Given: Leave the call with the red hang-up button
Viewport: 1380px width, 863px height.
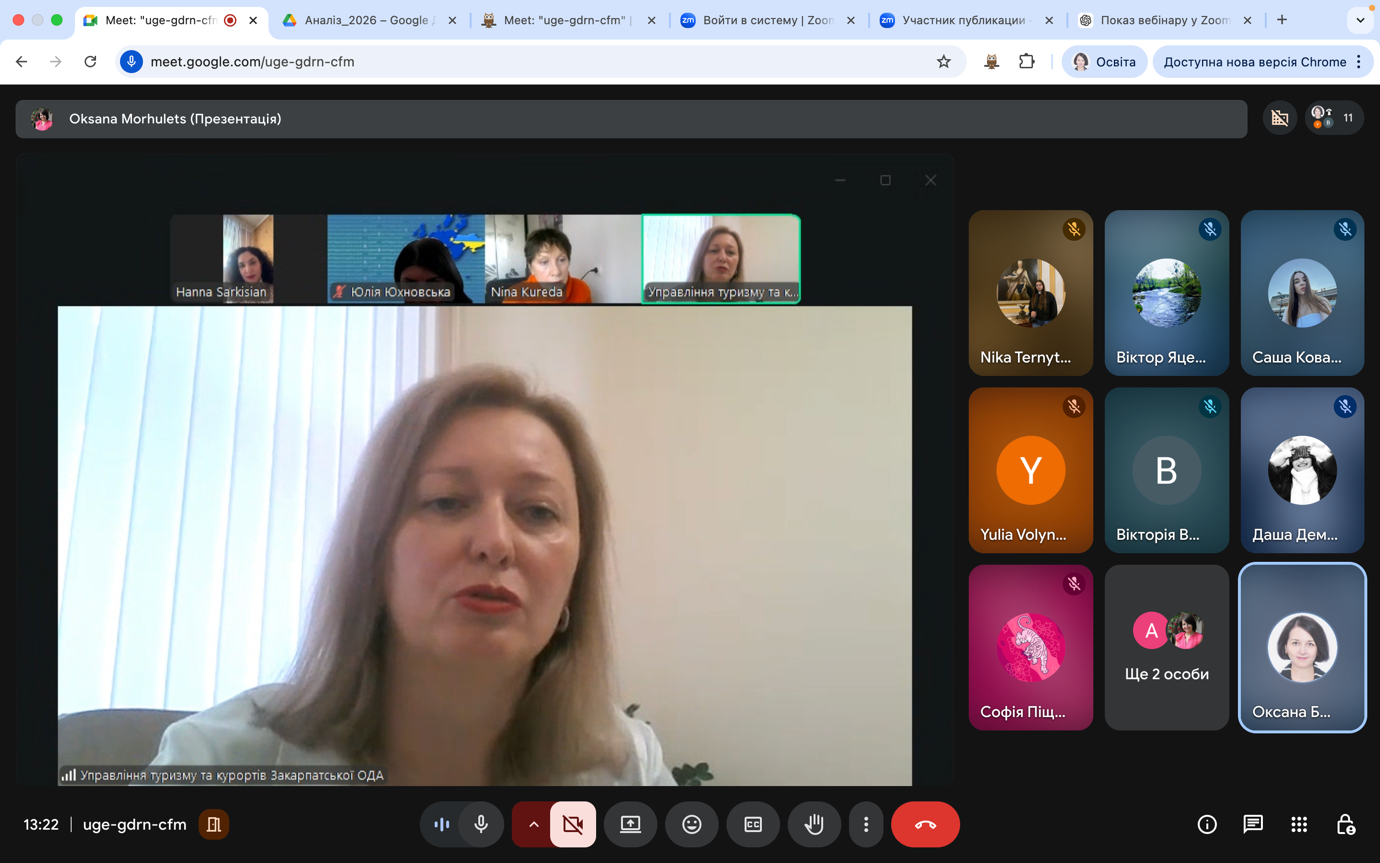Looking at the screenshot, I should coord(925,825).
